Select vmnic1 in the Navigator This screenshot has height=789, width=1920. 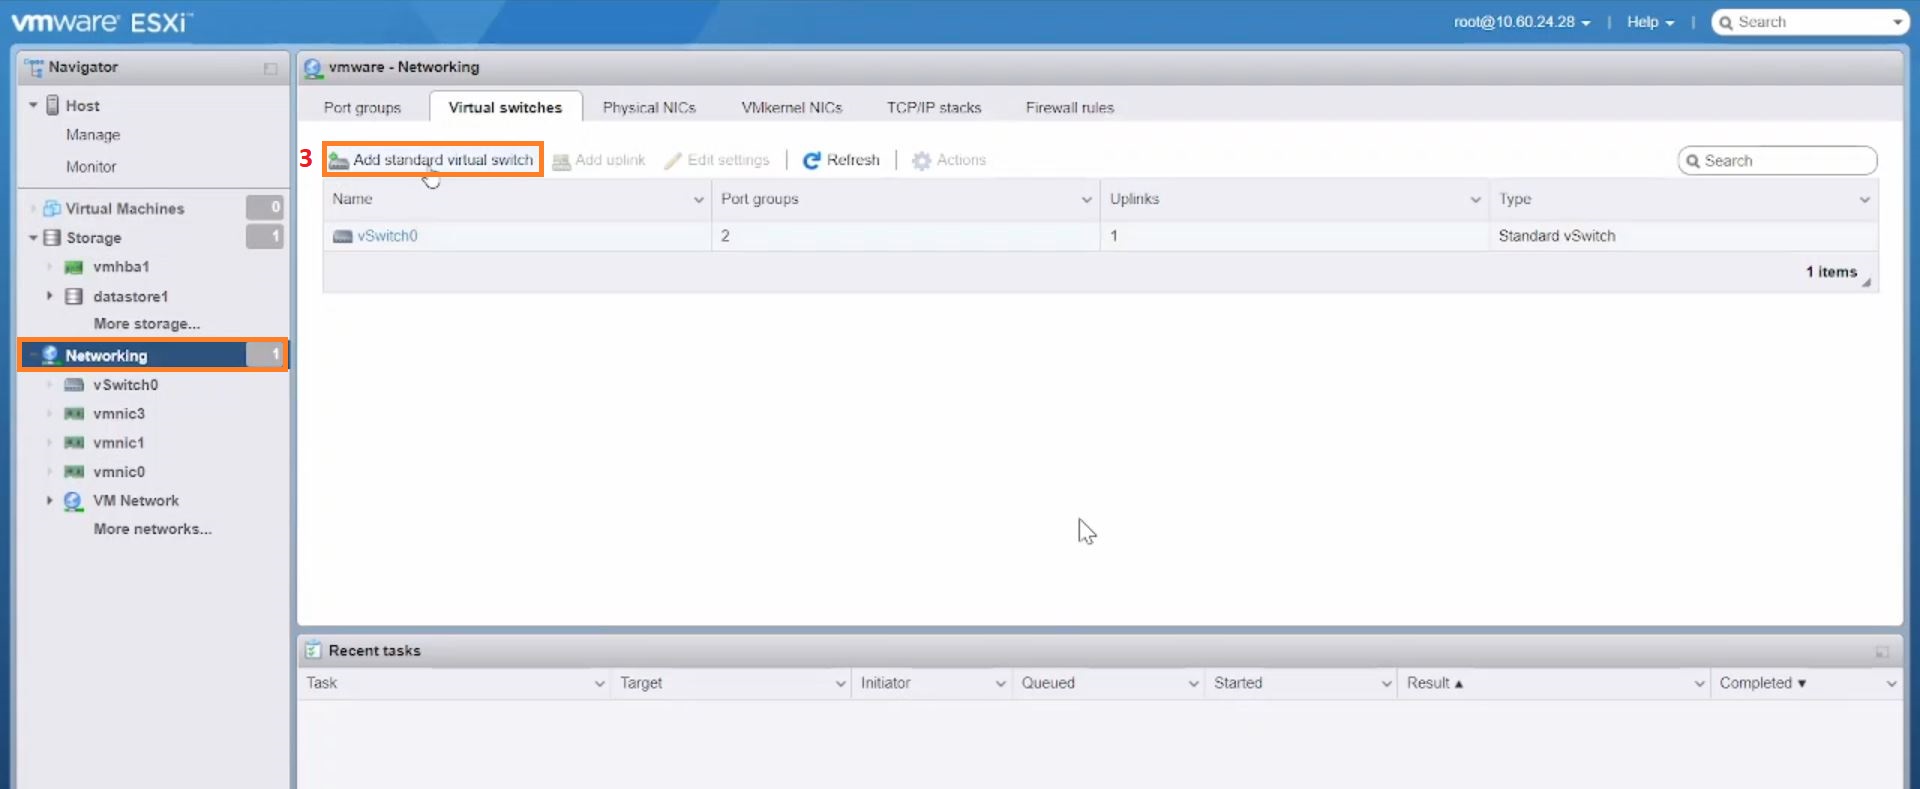click(119, 443)
